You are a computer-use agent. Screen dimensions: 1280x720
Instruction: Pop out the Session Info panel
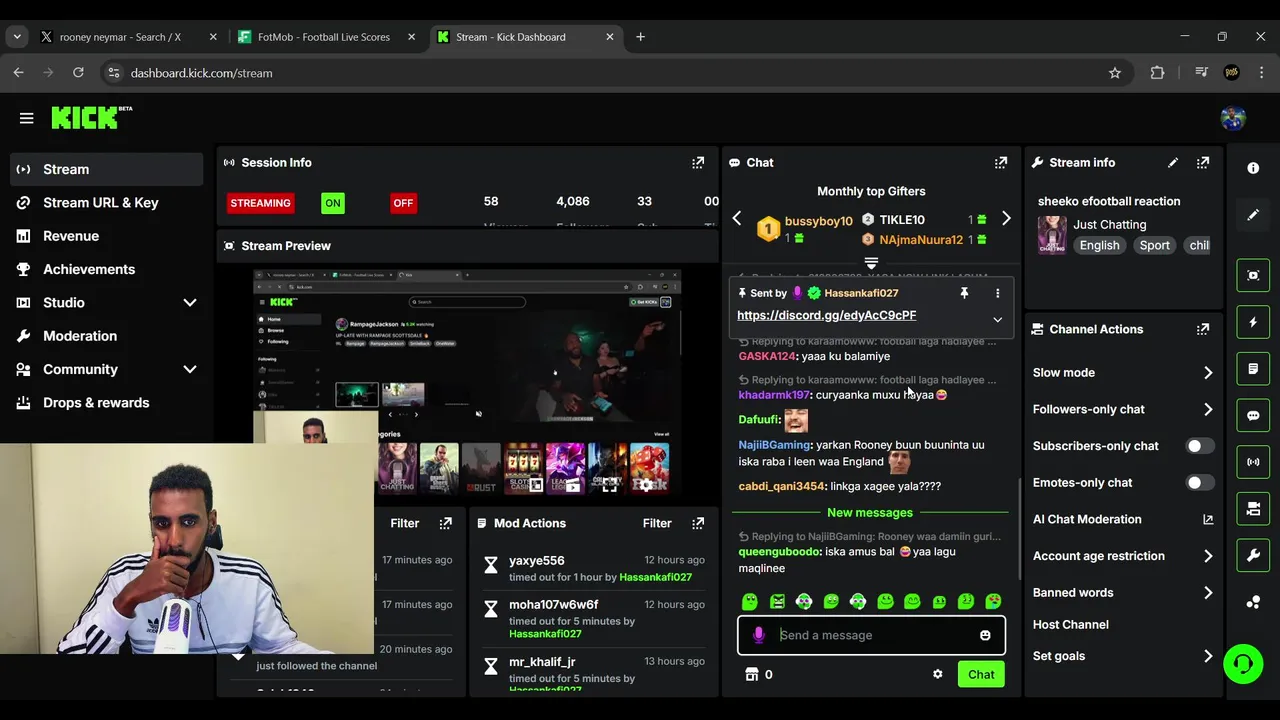click(698, 162)
